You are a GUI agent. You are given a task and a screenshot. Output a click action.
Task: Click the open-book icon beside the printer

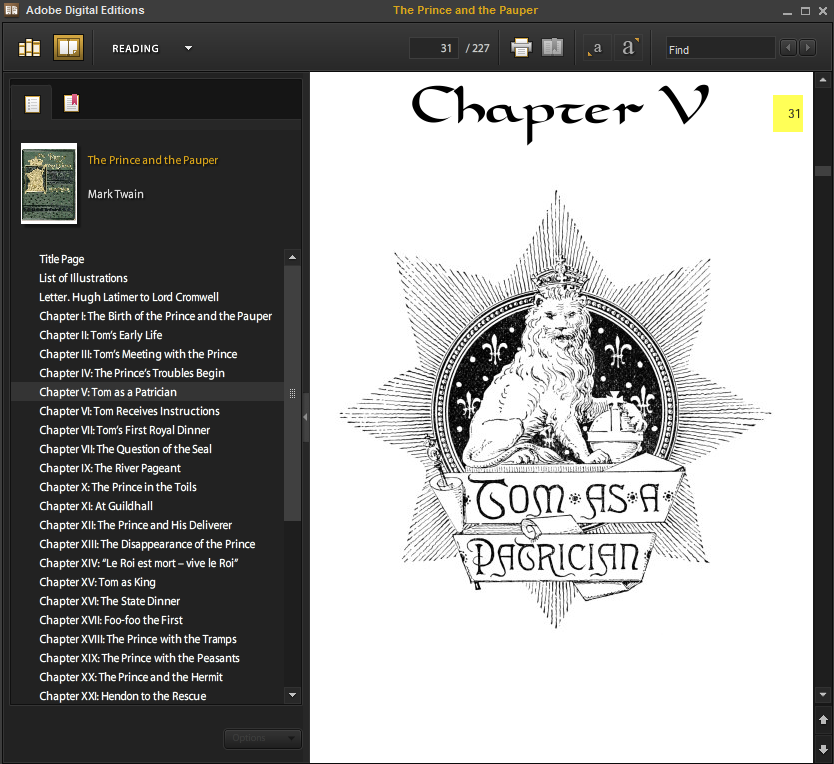552,48
